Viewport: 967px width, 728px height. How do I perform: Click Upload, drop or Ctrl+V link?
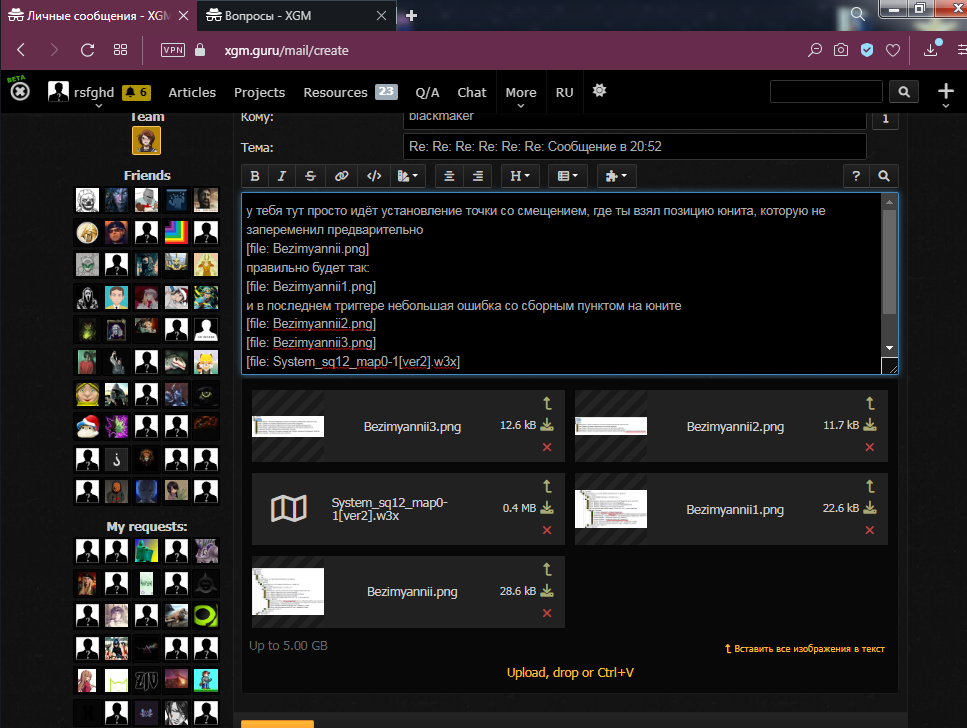570,673
